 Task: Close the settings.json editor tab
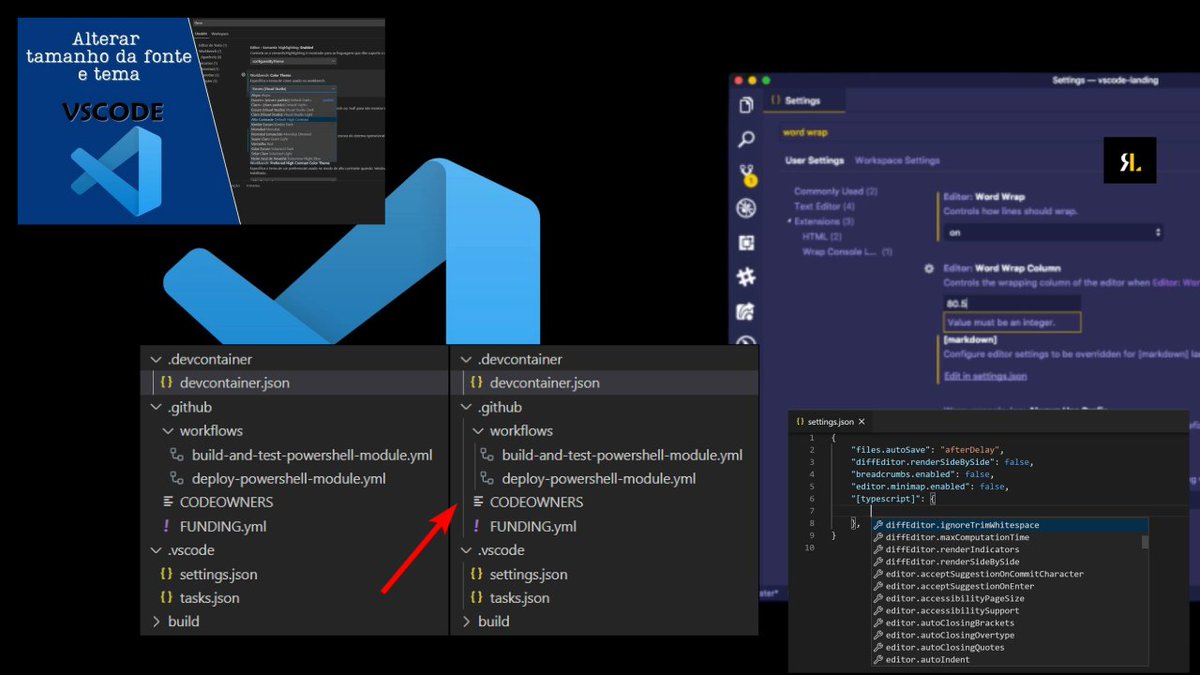pos(862,422)
